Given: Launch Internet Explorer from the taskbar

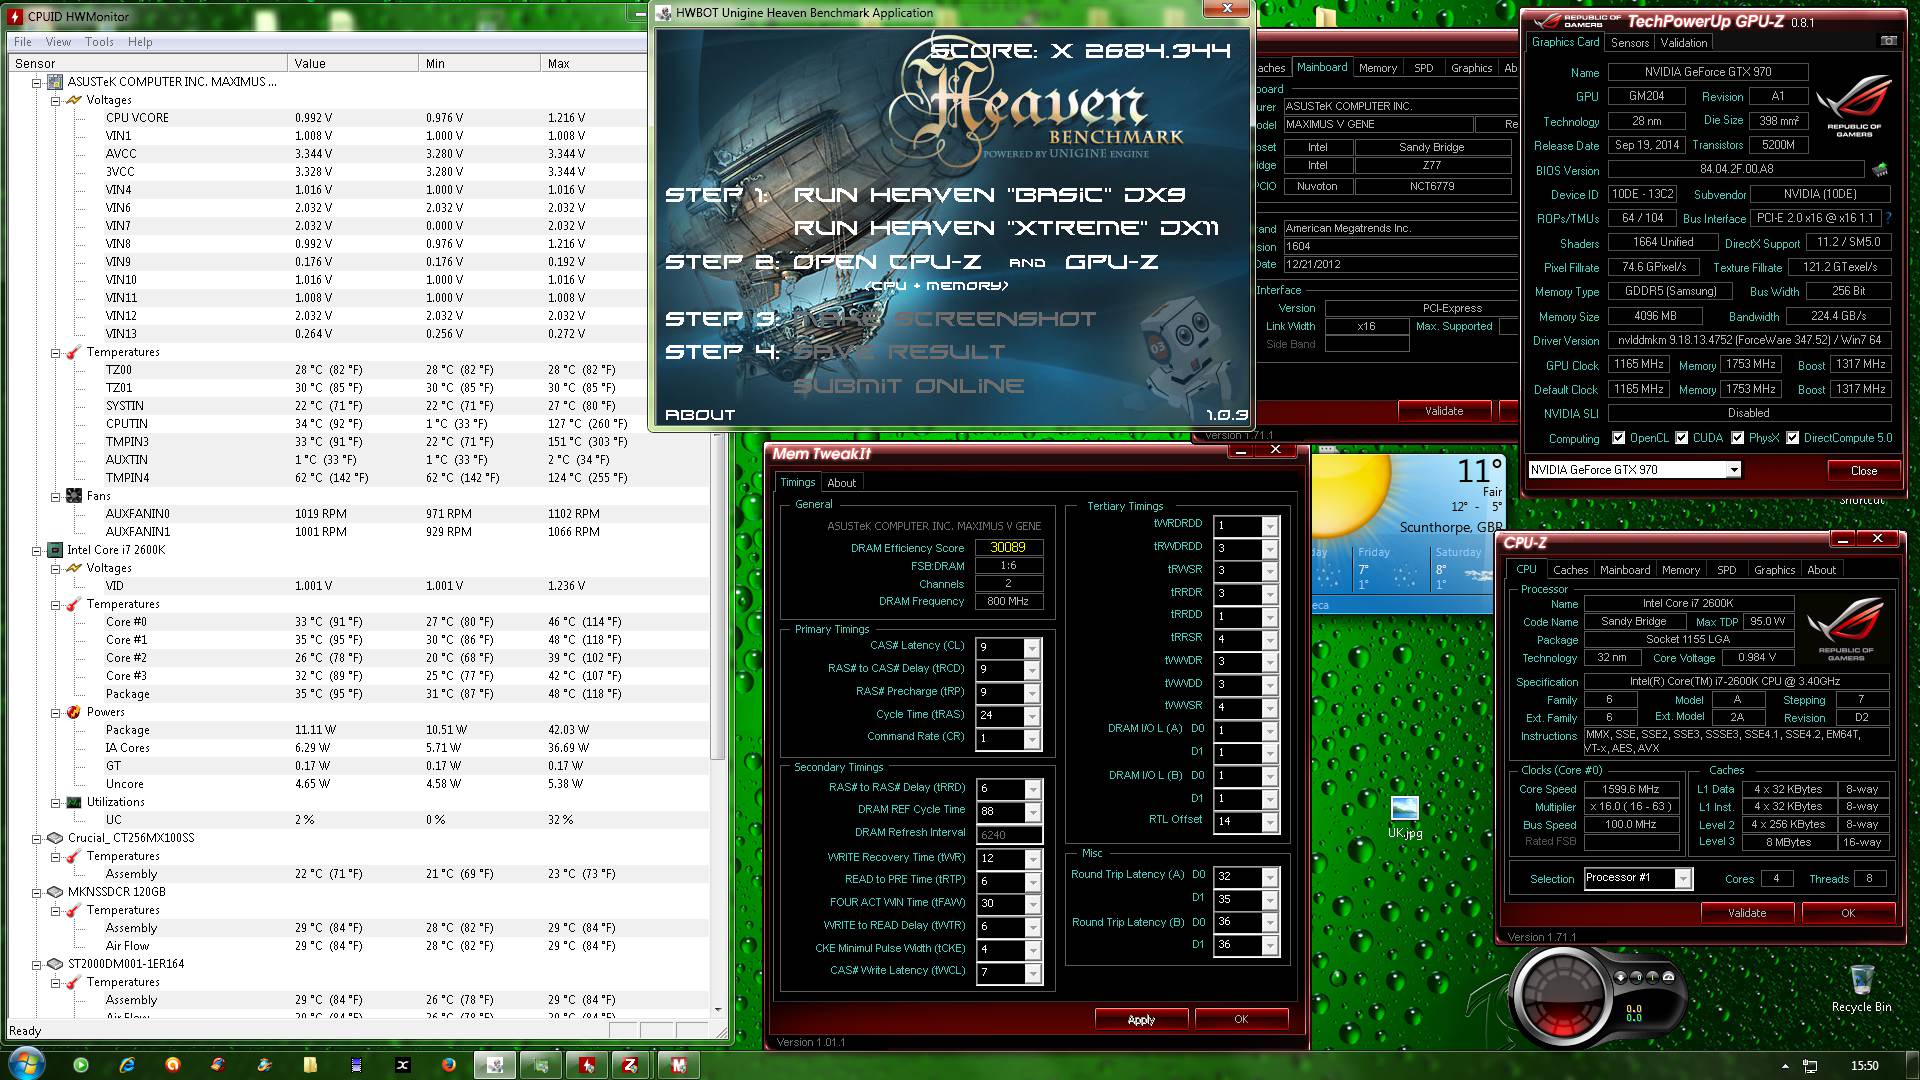Looking at the screenshot, I should [x=127, y=1065].
